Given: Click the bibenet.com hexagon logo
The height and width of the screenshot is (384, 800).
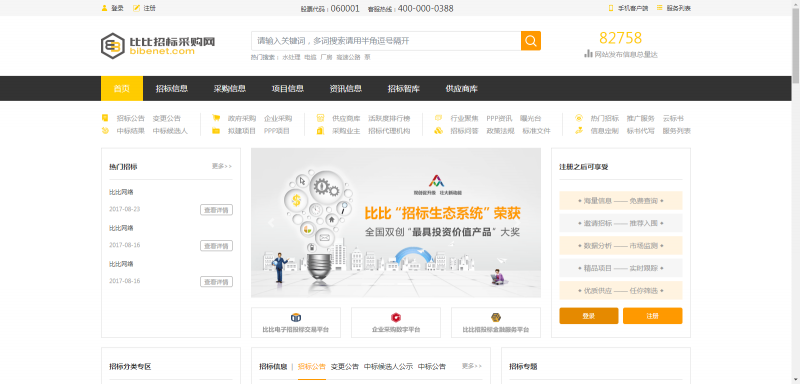Looking at the screenshot, I should [112, 45].
